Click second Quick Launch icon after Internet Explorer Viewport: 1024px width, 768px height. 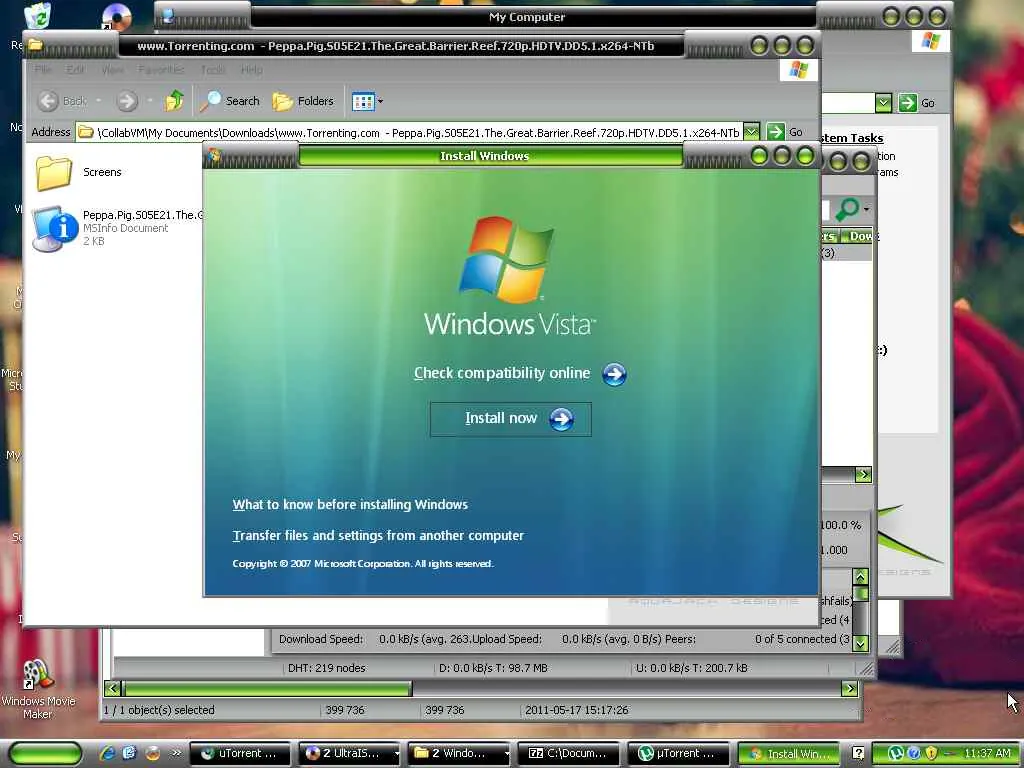coord(129,753)
